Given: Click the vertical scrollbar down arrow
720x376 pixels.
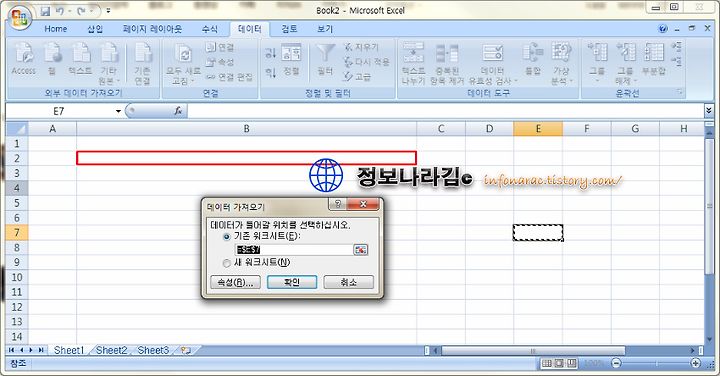Looking at the screenshot, I should [709, 340].
